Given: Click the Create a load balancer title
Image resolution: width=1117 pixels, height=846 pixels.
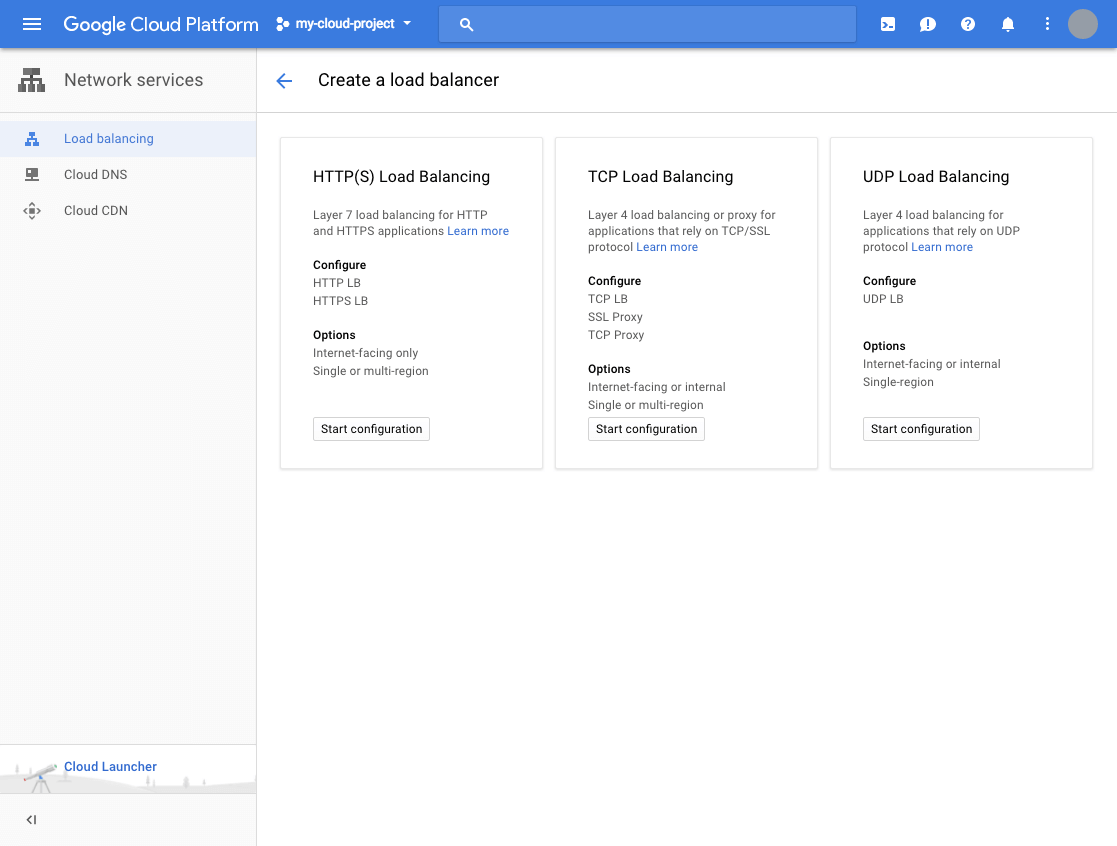Looking at the screenshot, I should coord(408,80).
